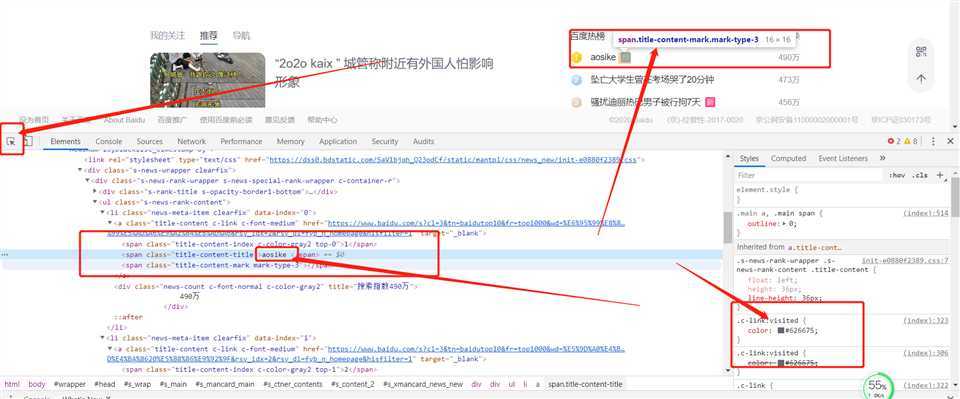The width and height of the screenshot is (960, 399).
Task: Click headline about 2o2o kaix 城管
Action: [384, 72]
